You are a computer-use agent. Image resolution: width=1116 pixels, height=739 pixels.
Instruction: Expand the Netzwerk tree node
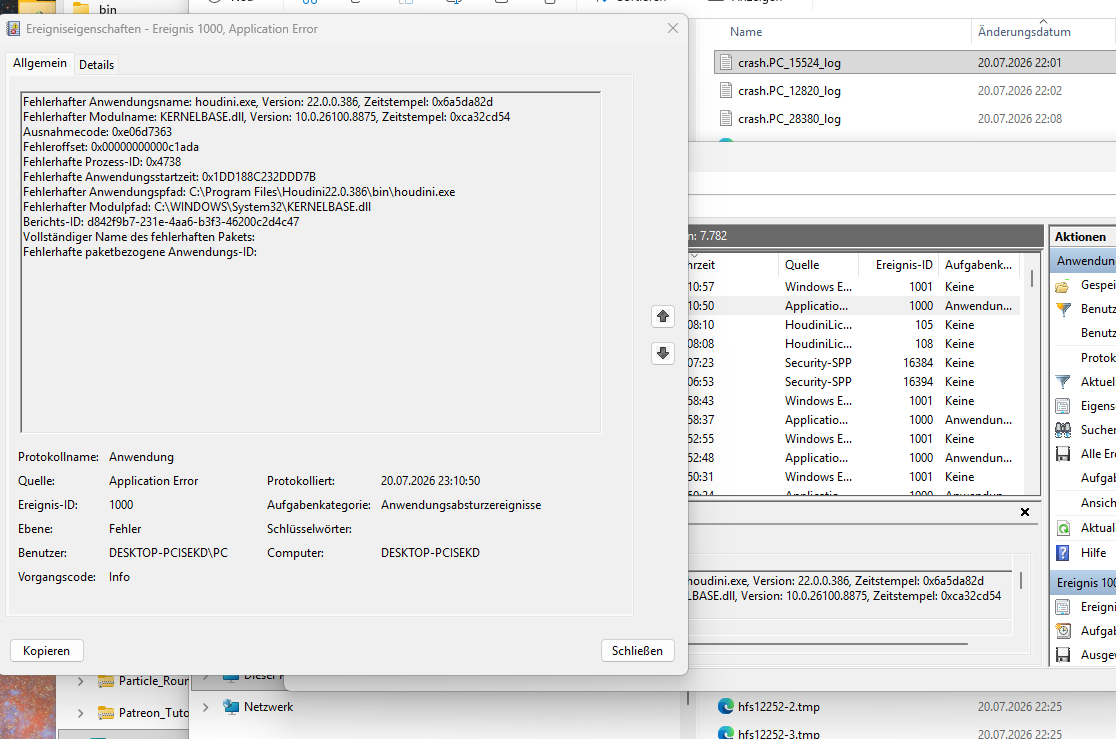tap(206, 707)
